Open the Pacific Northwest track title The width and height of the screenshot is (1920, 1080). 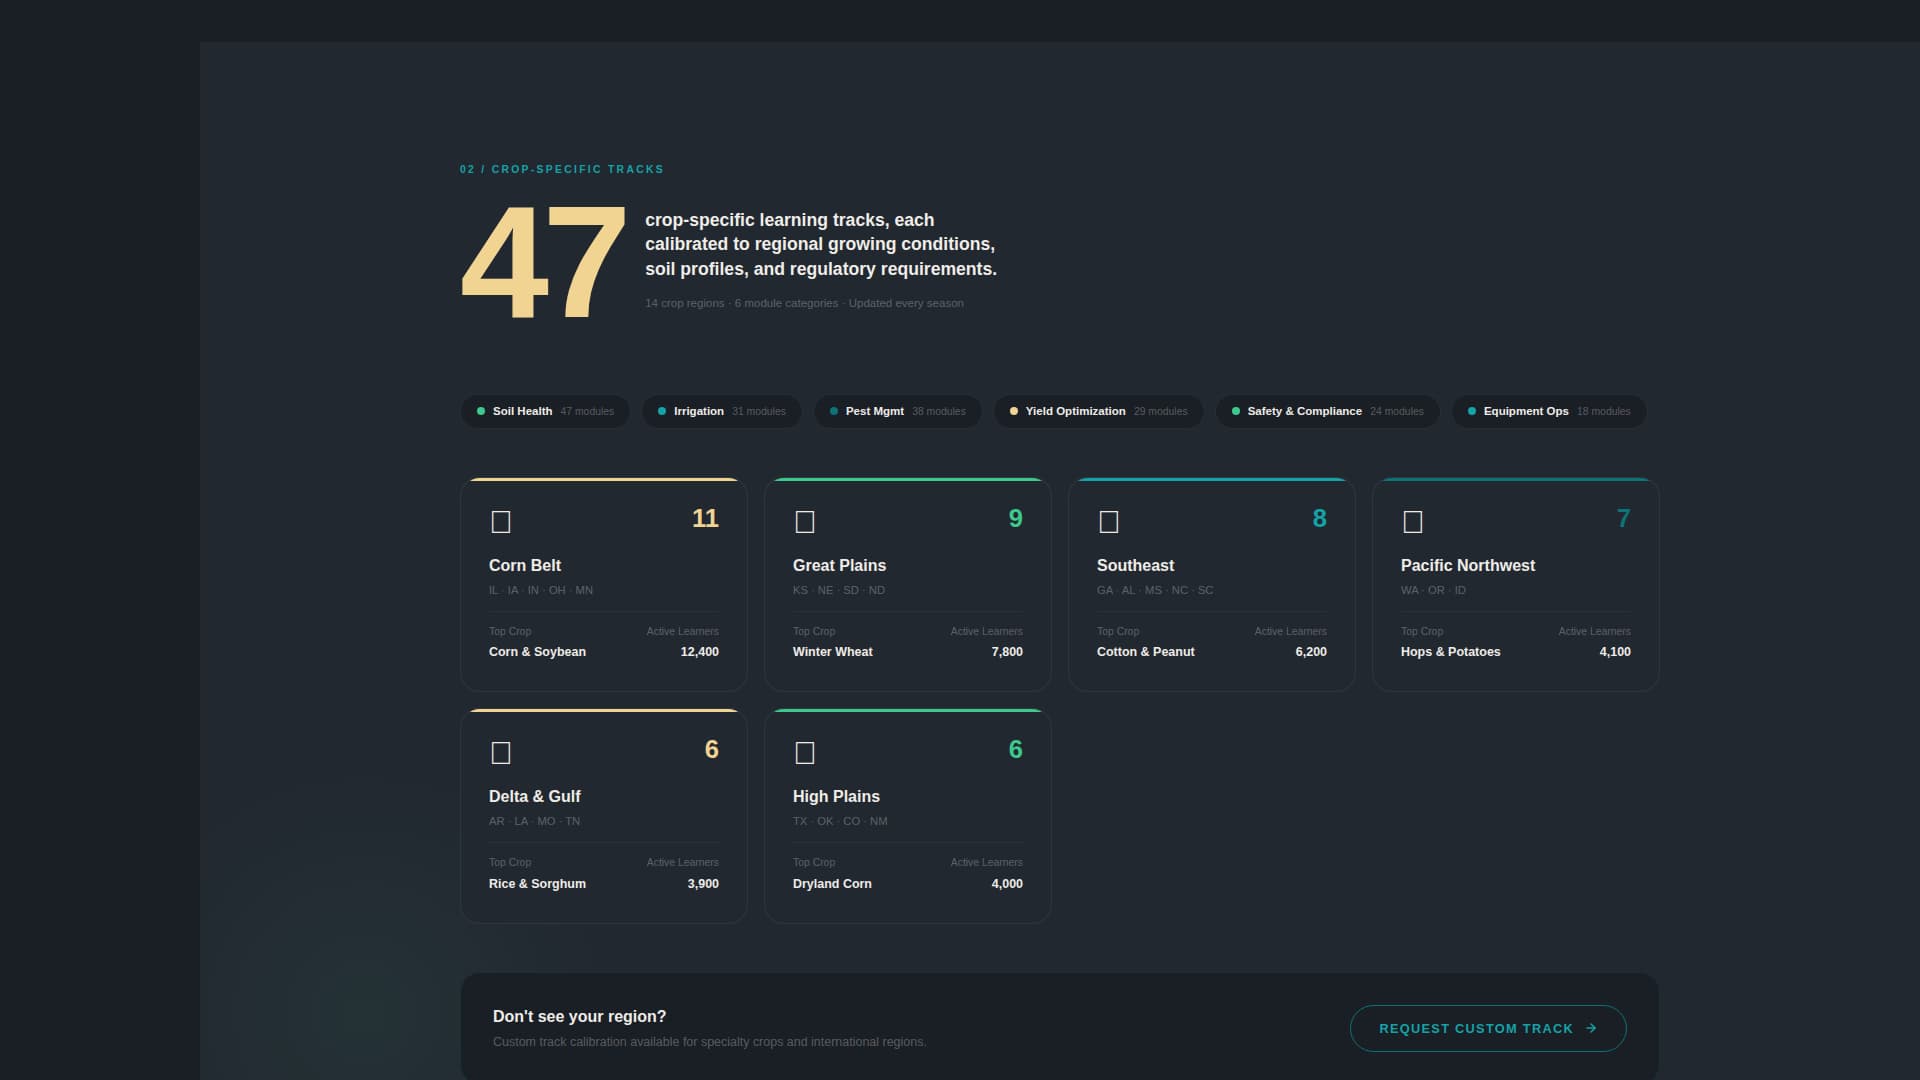pos(1467,565)
